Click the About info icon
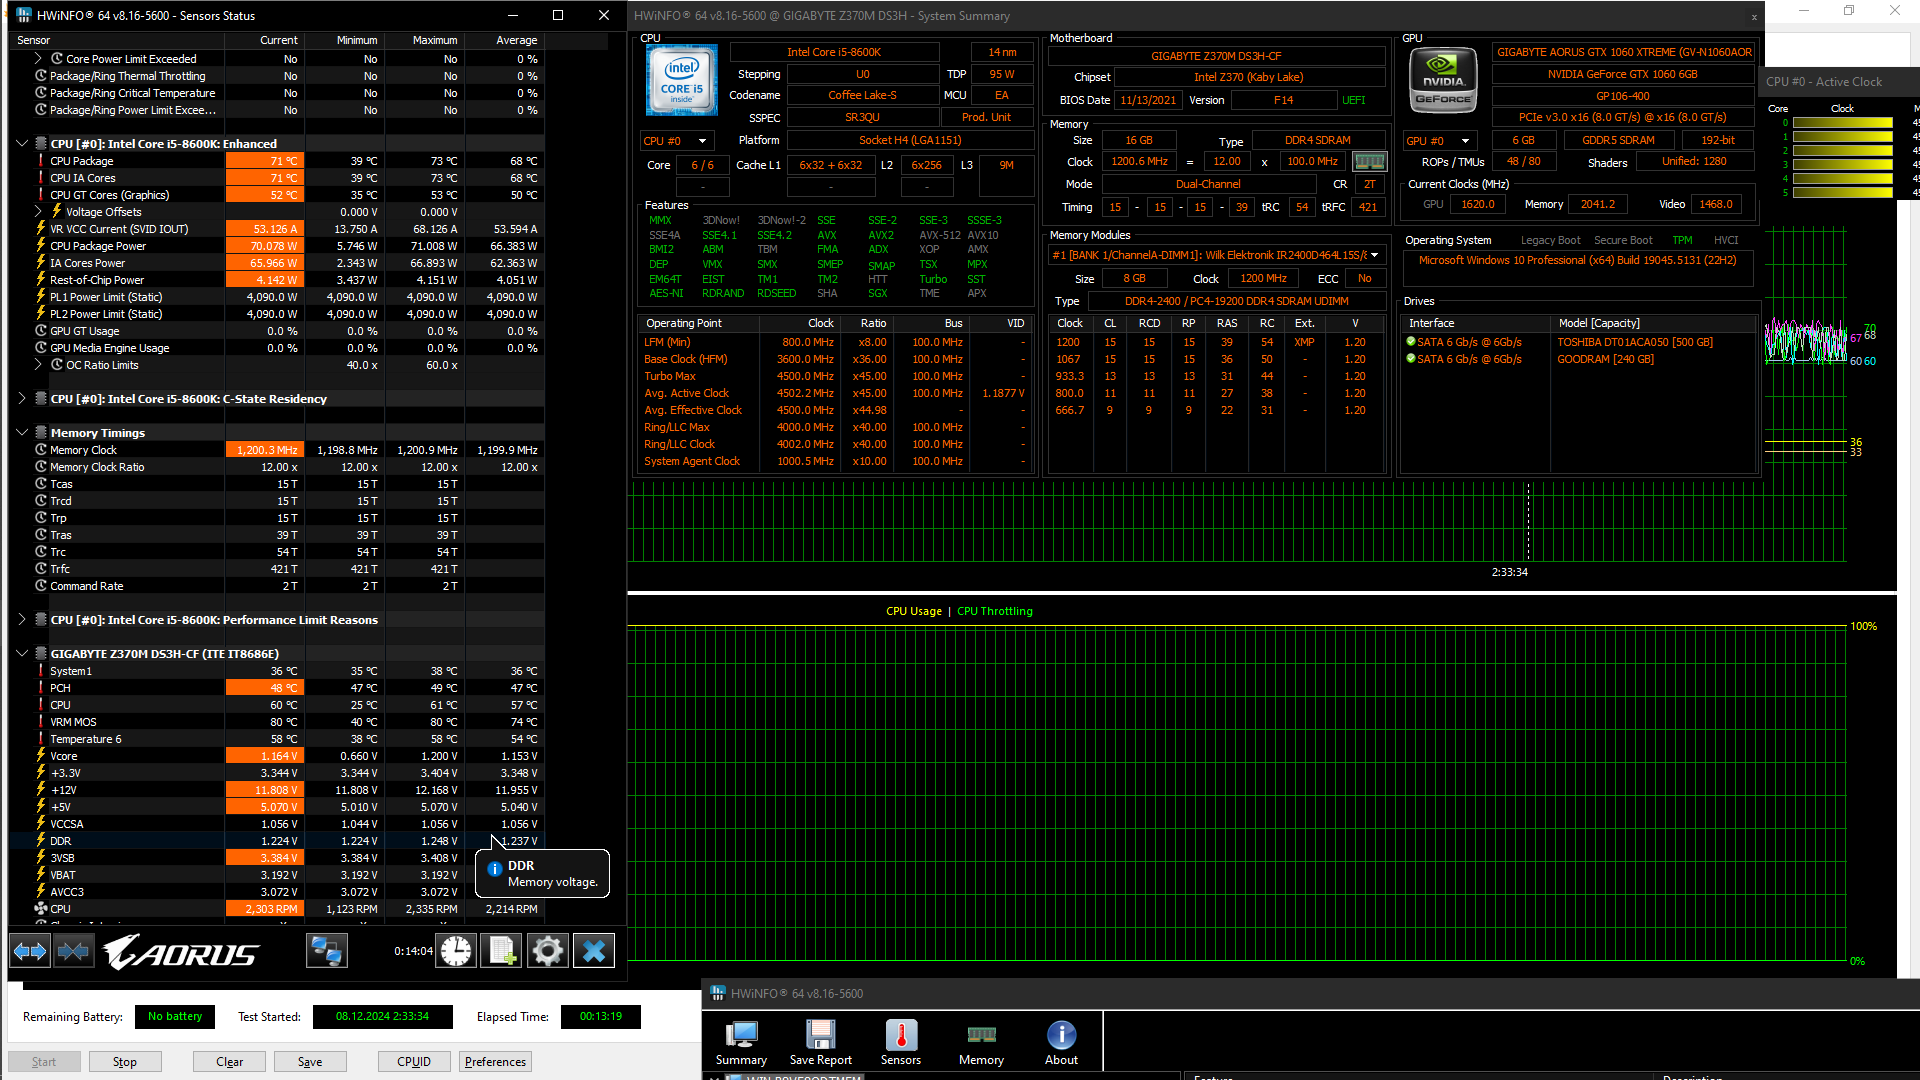The height and width of the screenshot is (1080, 1920). click(1061, 1042)
